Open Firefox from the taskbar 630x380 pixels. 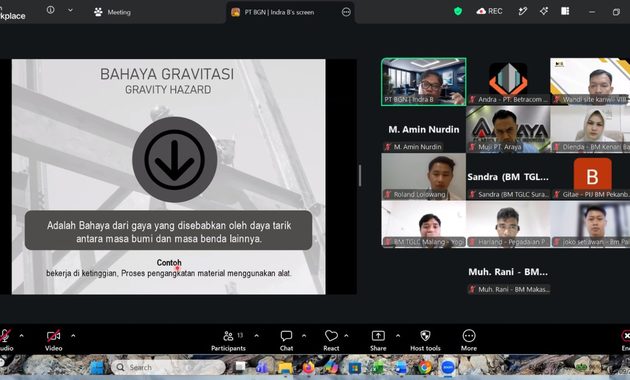308,367
